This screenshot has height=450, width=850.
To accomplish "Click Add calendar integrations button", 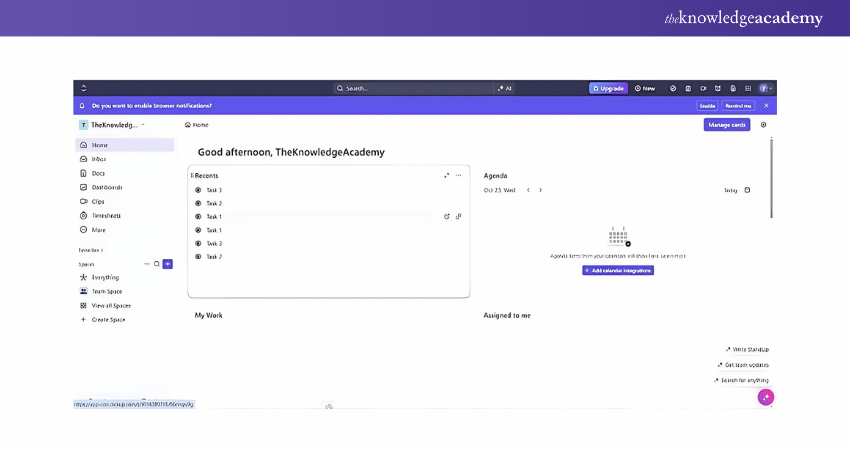I will coord(618,270).
